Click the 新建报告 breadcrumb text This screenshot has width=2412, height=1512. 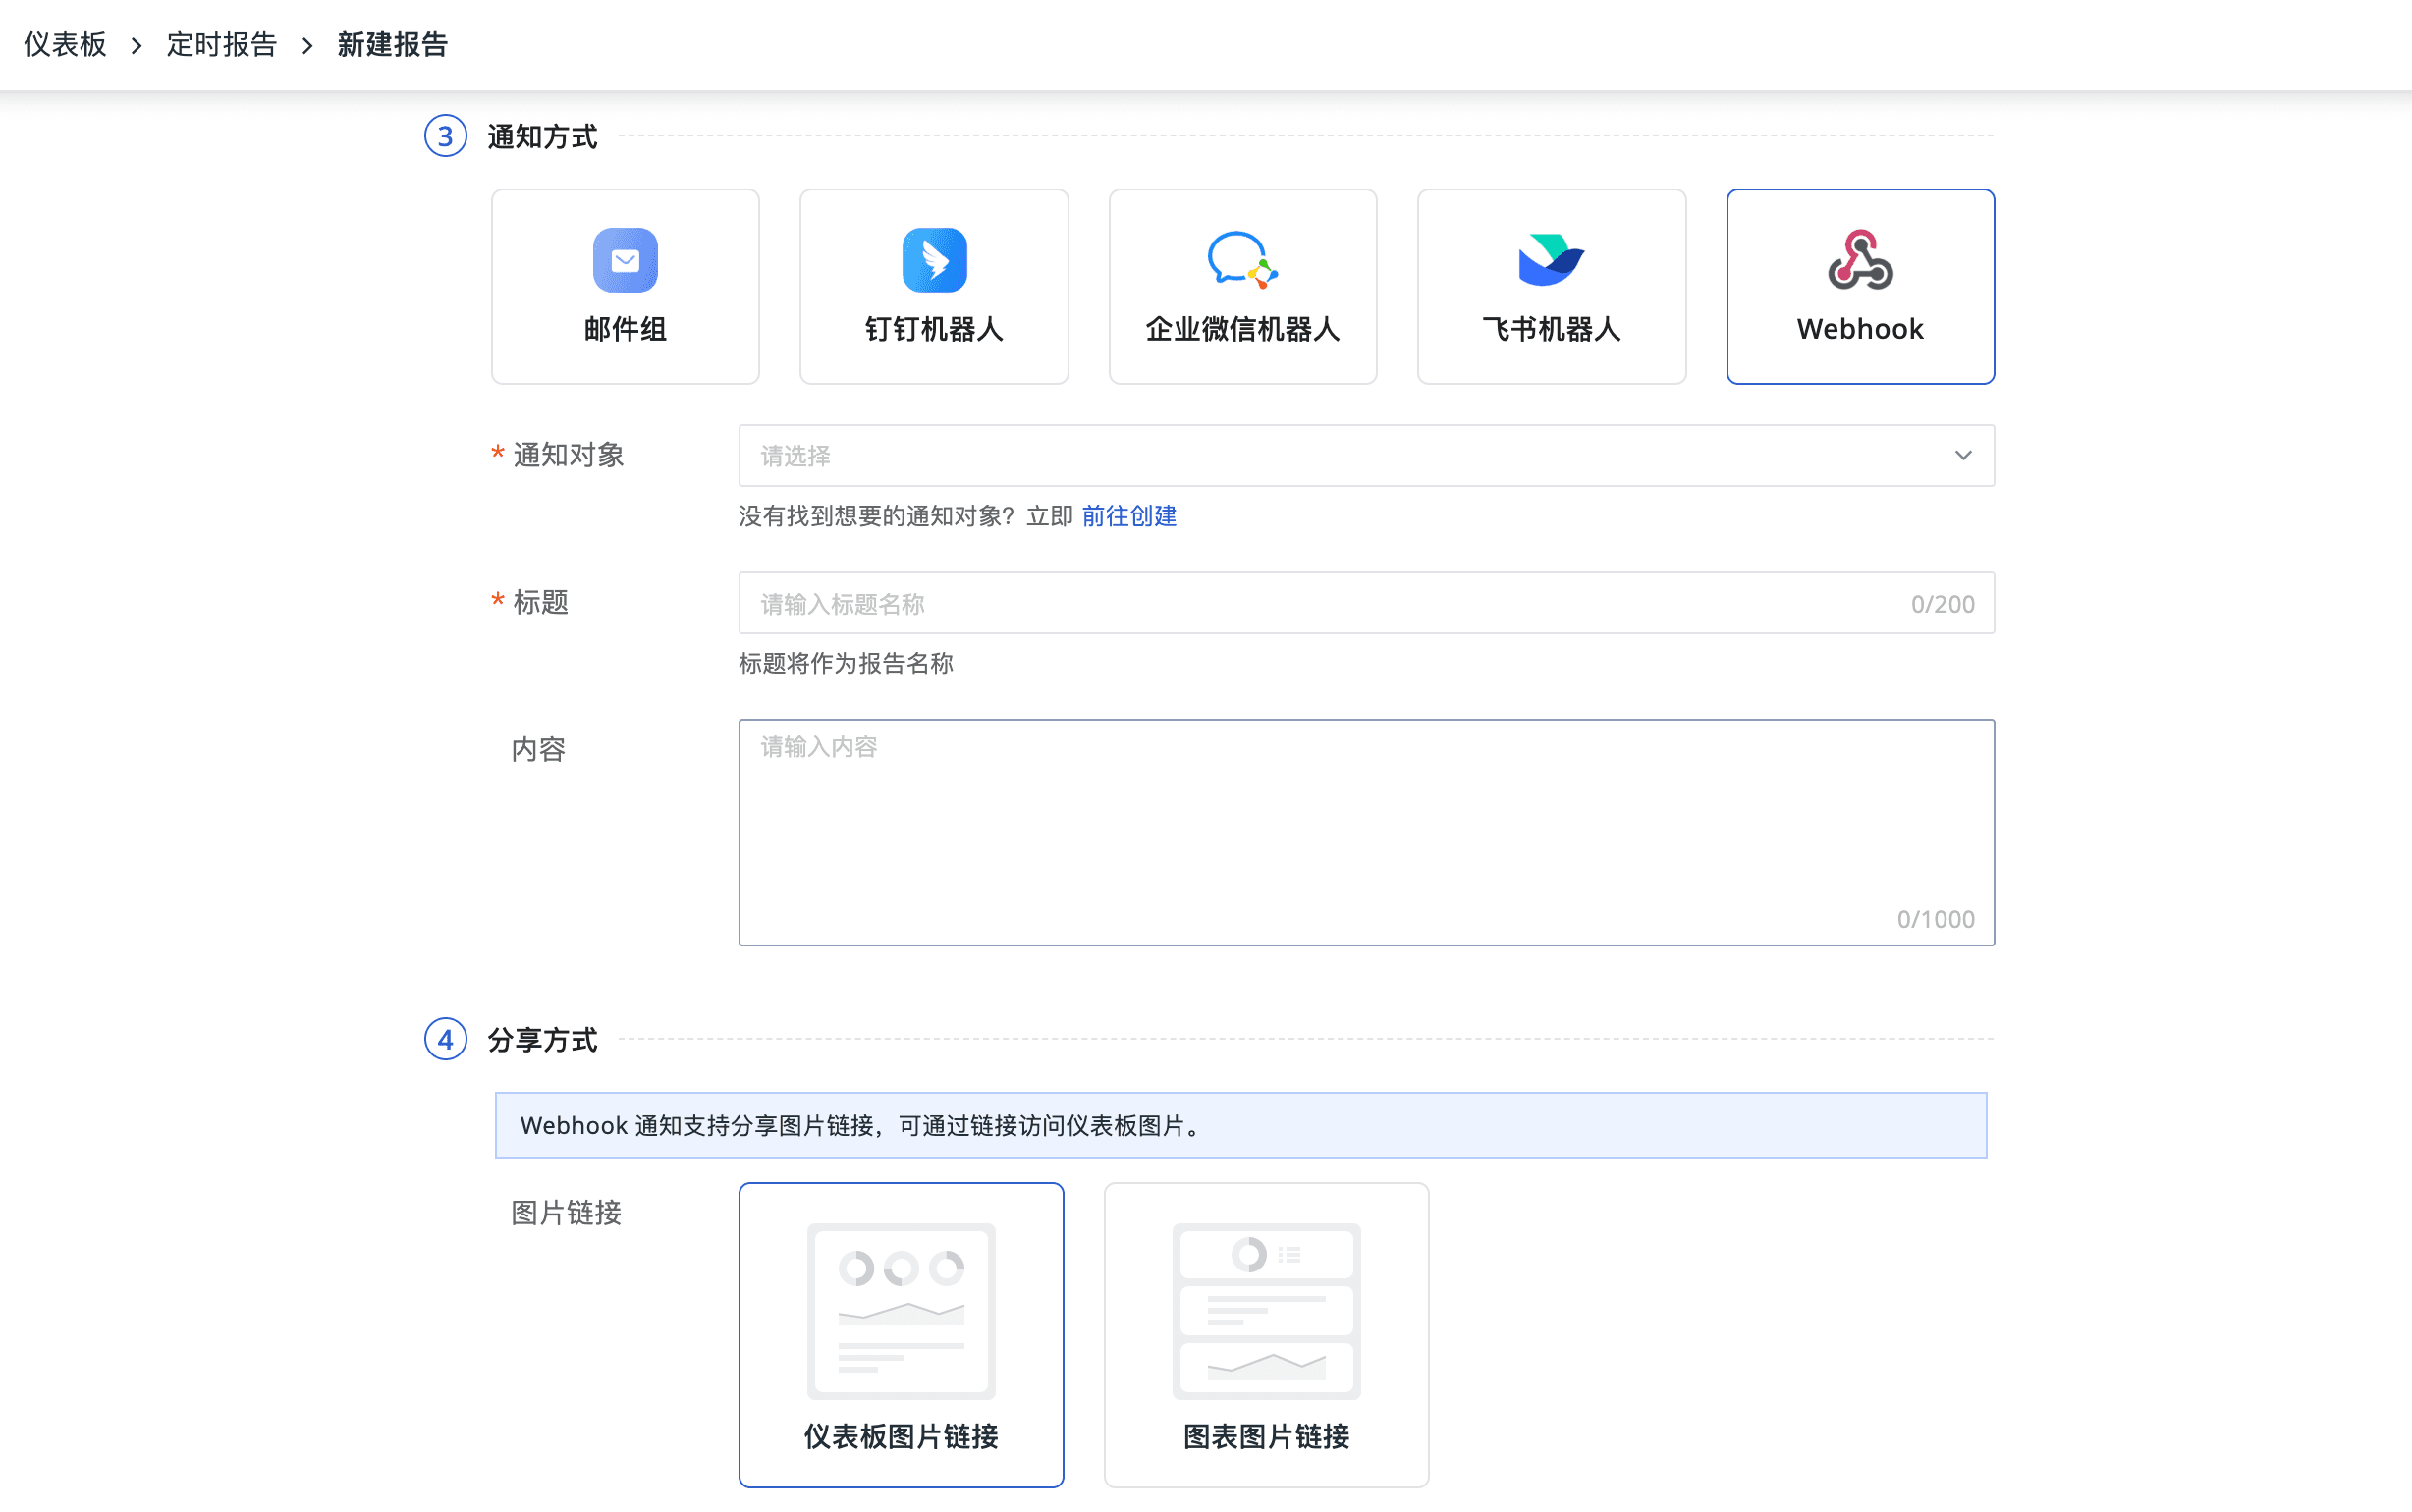tap(392, 45)
